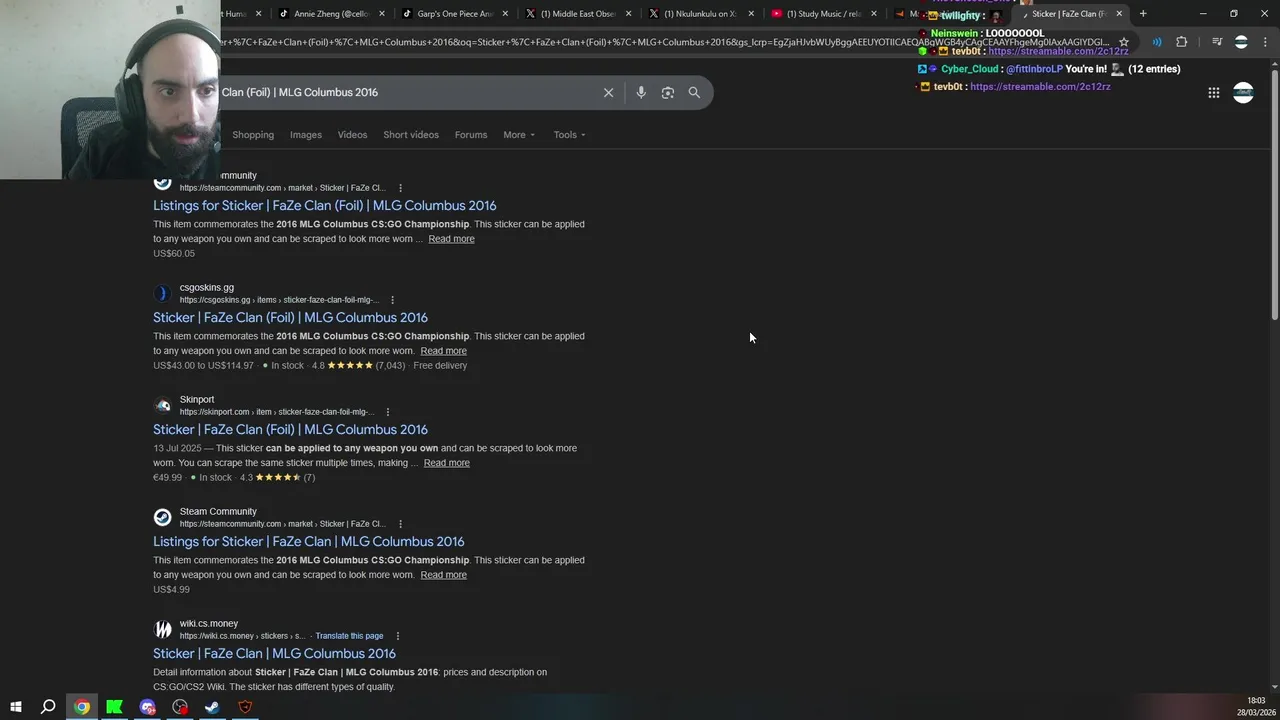Open the orange shield app in taskbar
The image size is (1280, 720).
[x=245, y=707]
